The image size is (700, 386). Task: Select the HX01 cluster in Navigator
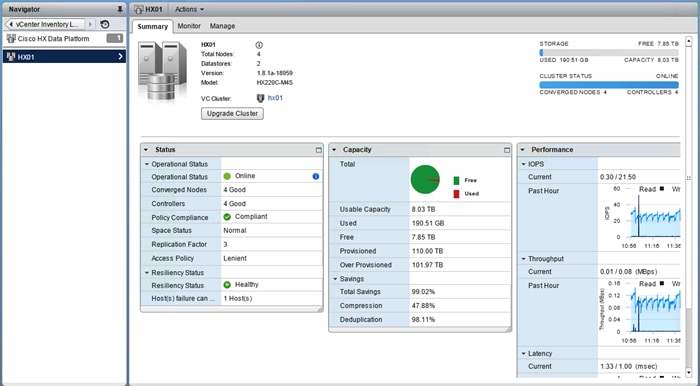point(64,57)
